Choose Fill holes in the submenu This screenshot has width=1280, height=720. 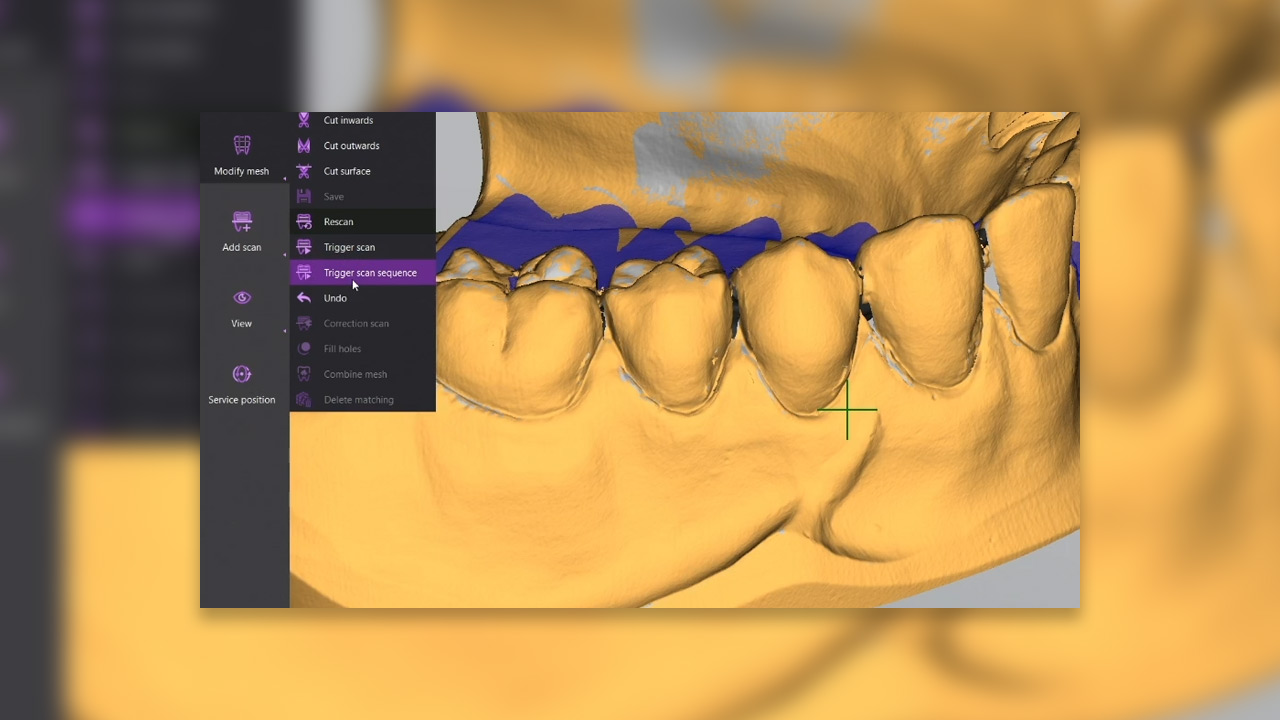click(363, 349)
